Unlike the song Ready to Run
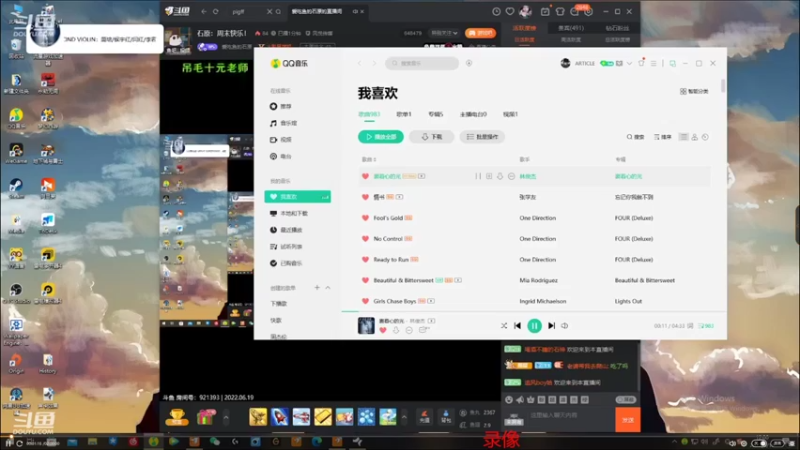 pyautogui.click(x=365, y=260)
